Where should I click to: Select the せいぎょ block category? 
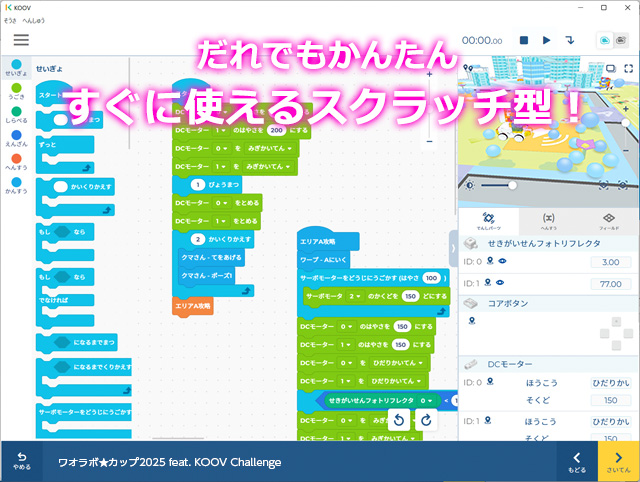pyautogui.click(x=16, y=68)
